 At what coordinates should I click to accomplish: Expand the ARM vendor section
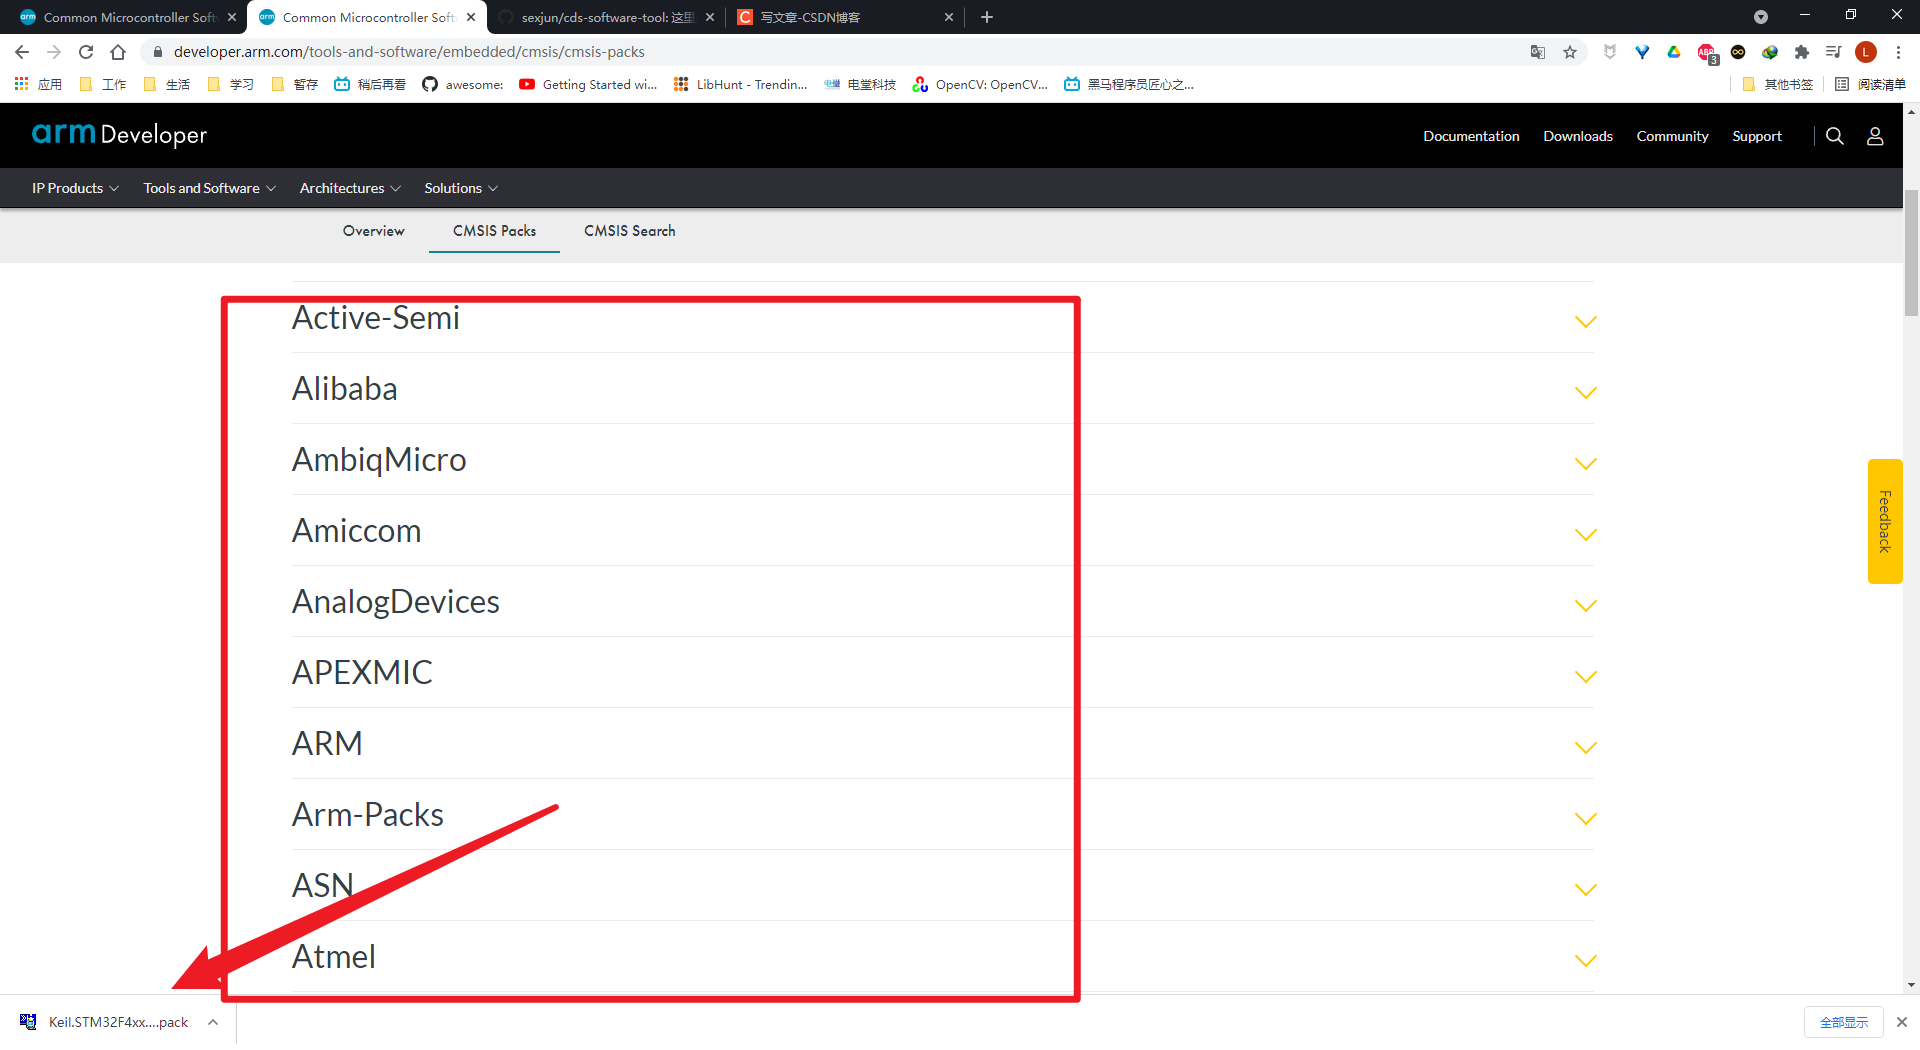pyautogui.click(x=1585, y=748)
